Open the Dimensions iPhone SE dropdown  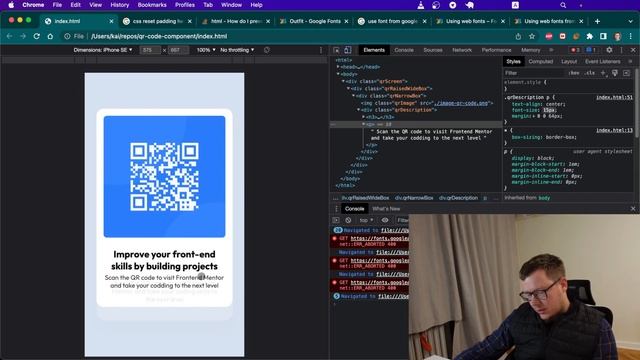click(102, 50)
